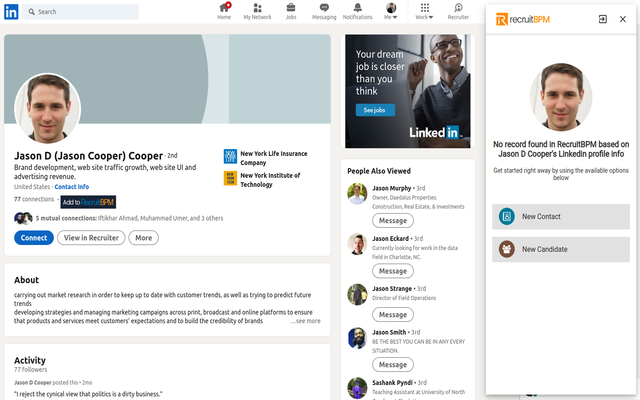The width and height of the screenshot is (640, 400).
Task: Click Jason Cooper's main profile photo
Action: point(47,108)
